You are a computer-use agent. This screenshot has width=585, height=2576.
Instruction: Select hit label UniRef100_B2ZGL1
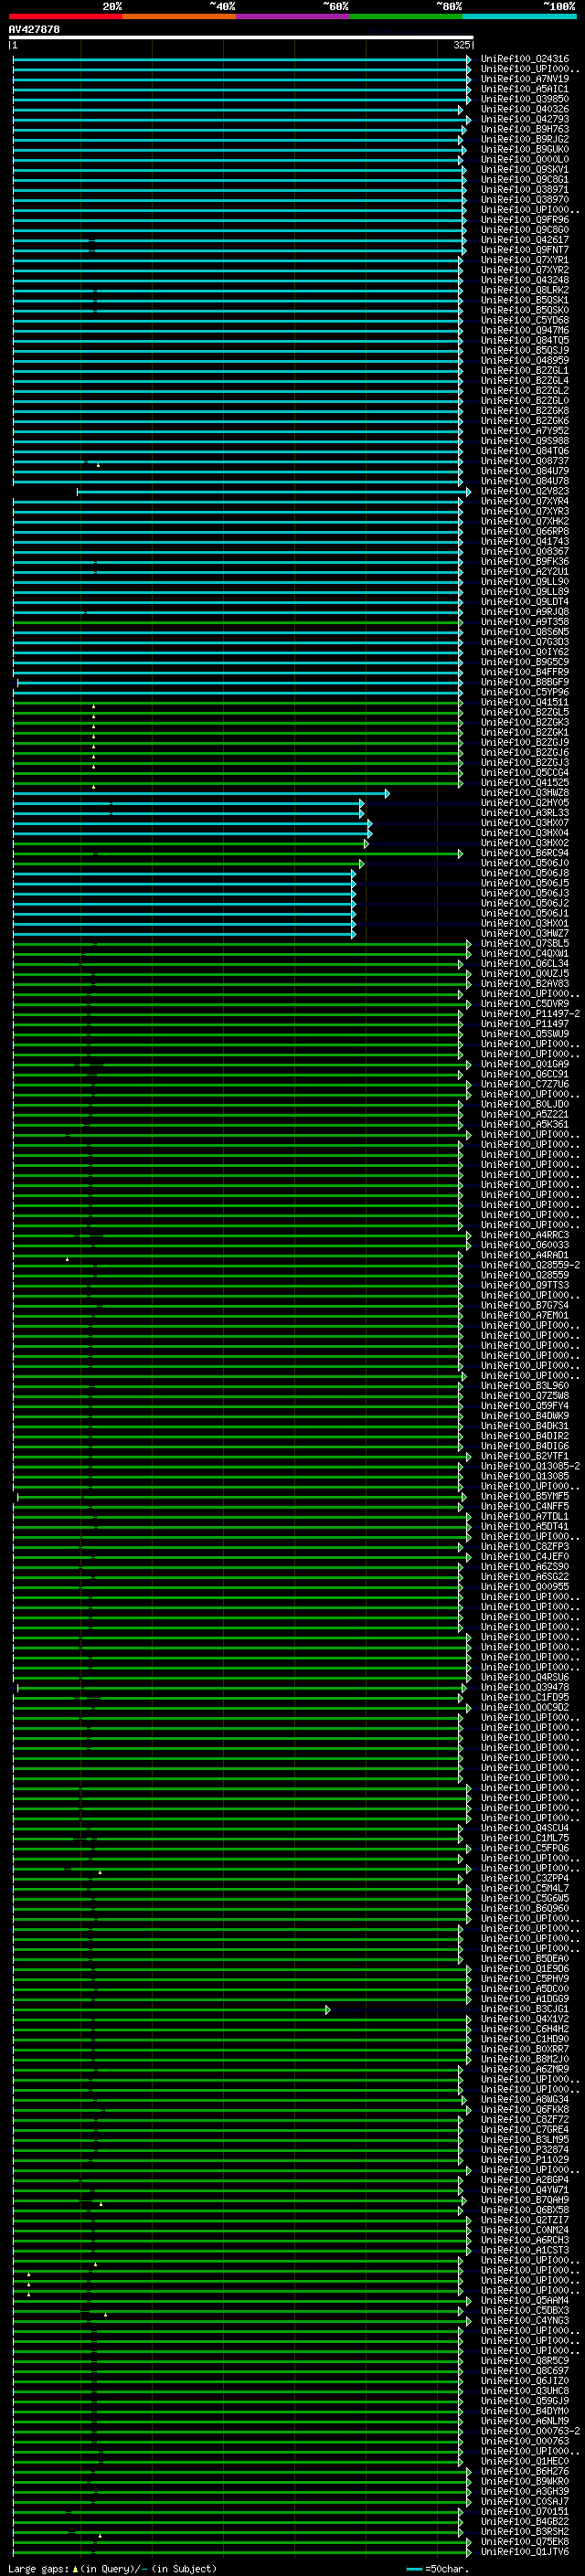pyautogui.click(x=525, y=371)
